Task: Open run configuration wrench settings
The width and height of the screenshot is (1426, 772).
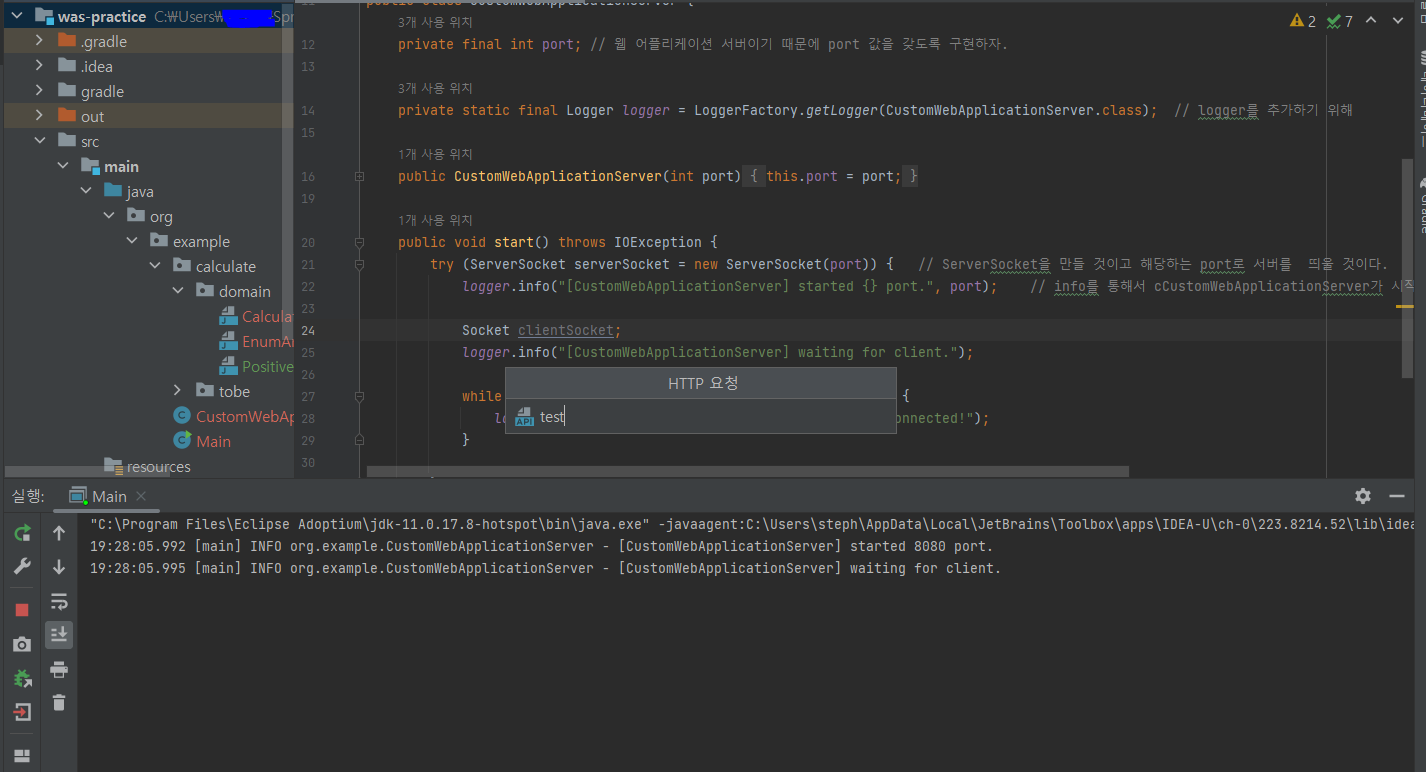Action: point(22,567)
